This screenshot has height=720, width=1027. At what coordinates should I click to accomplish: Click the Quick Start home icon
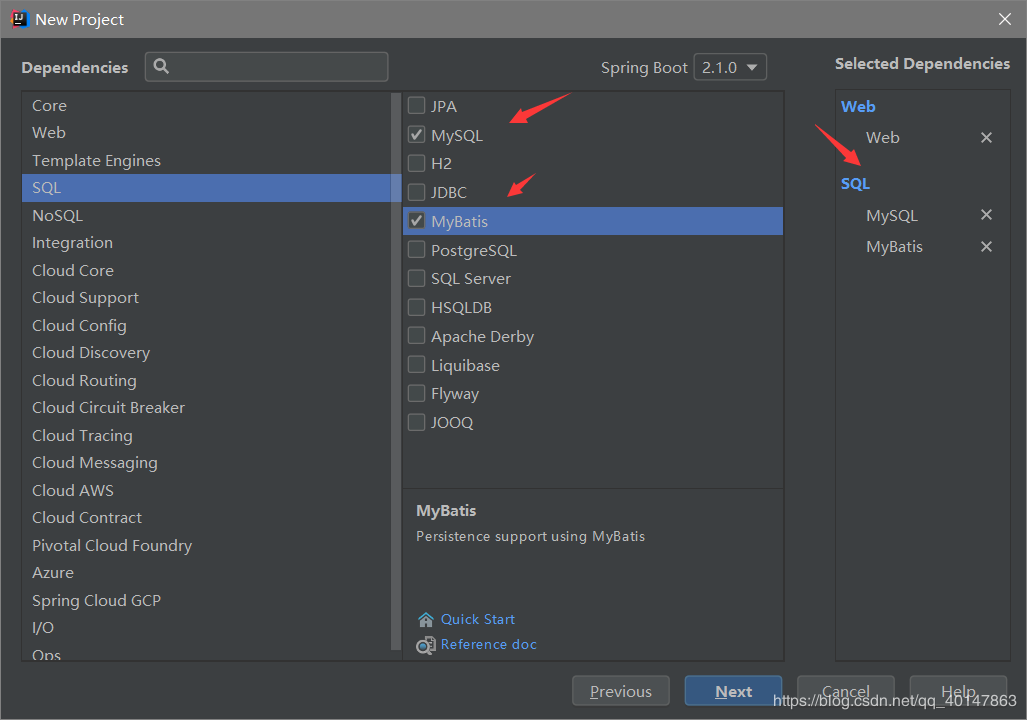pyautogui.click(x=426, y=620)
